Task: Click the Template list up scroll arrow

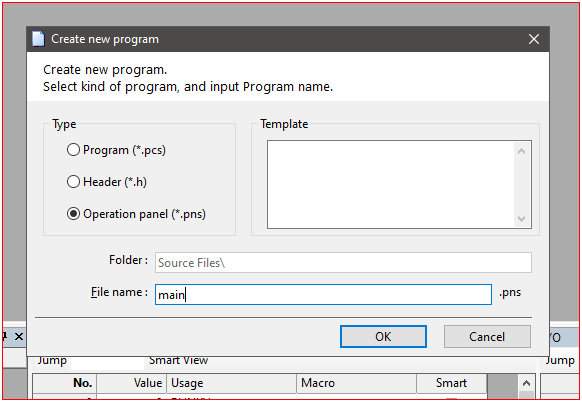Action: 521,151
